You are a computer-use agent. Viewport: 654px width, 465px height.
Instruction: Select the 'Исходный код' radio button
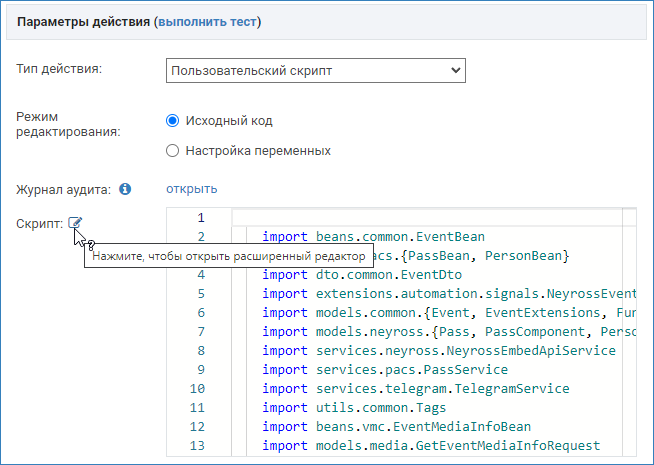pyautogui.click(x=172, y=121)
